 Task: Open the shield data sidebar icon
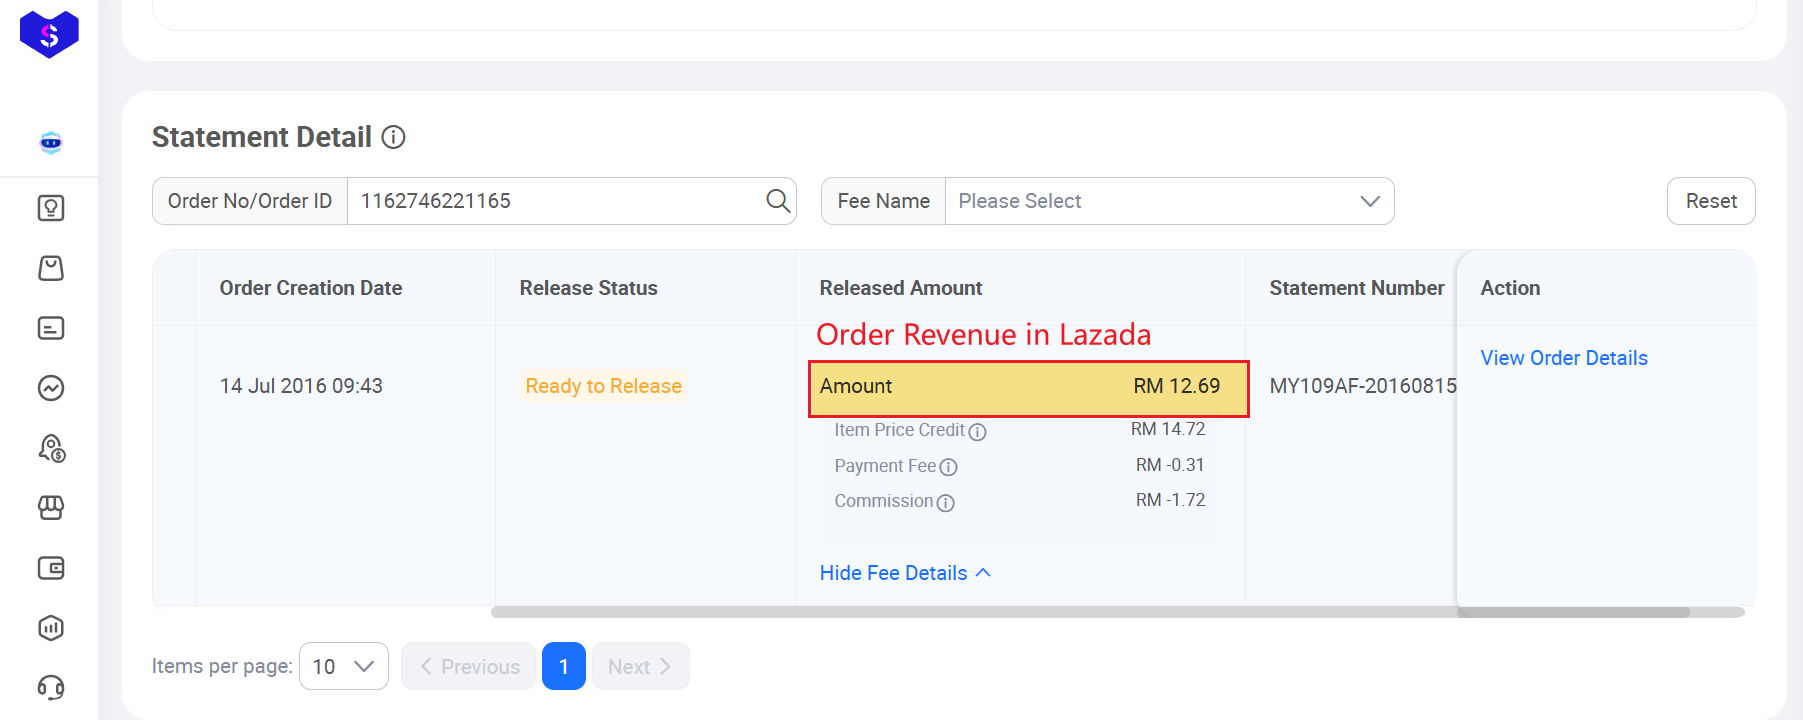click(x=51, y=628)
